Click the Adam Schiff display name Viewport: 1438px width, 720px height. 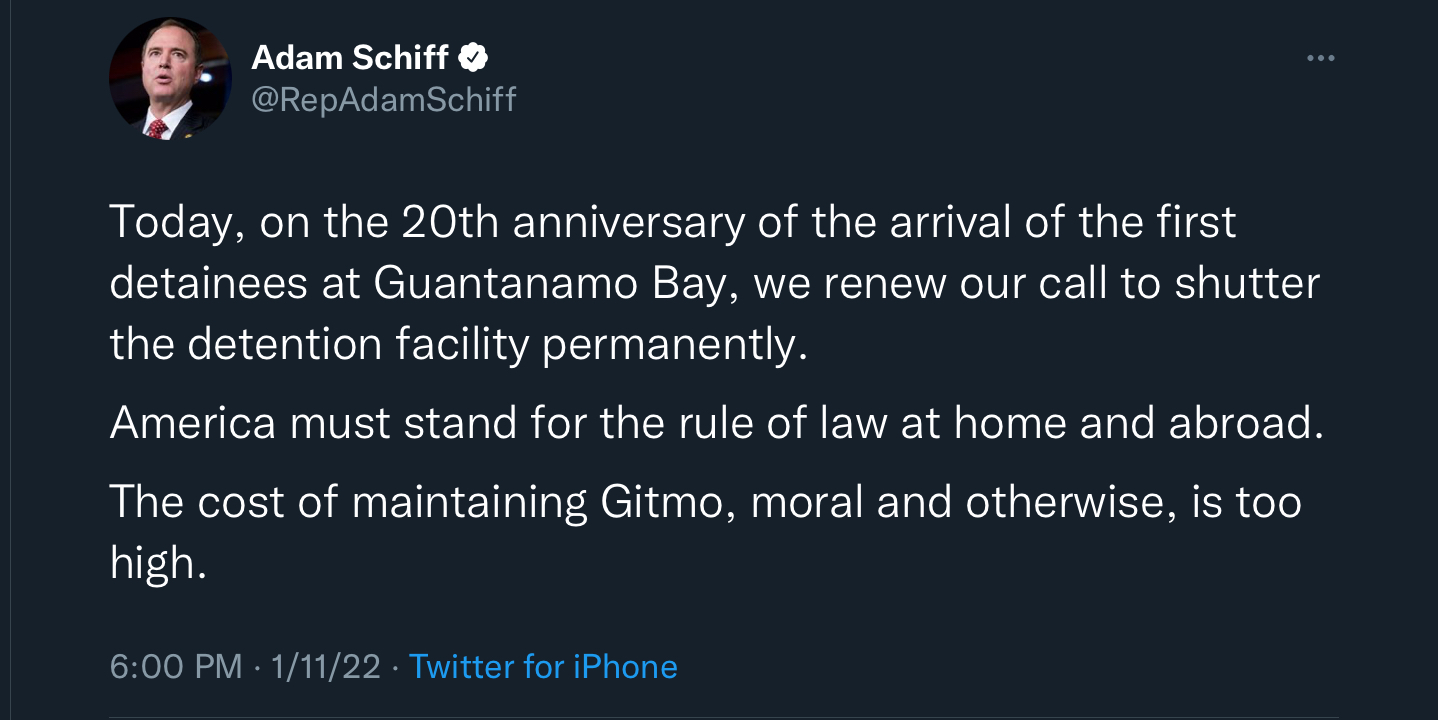(x=350, y=58)
